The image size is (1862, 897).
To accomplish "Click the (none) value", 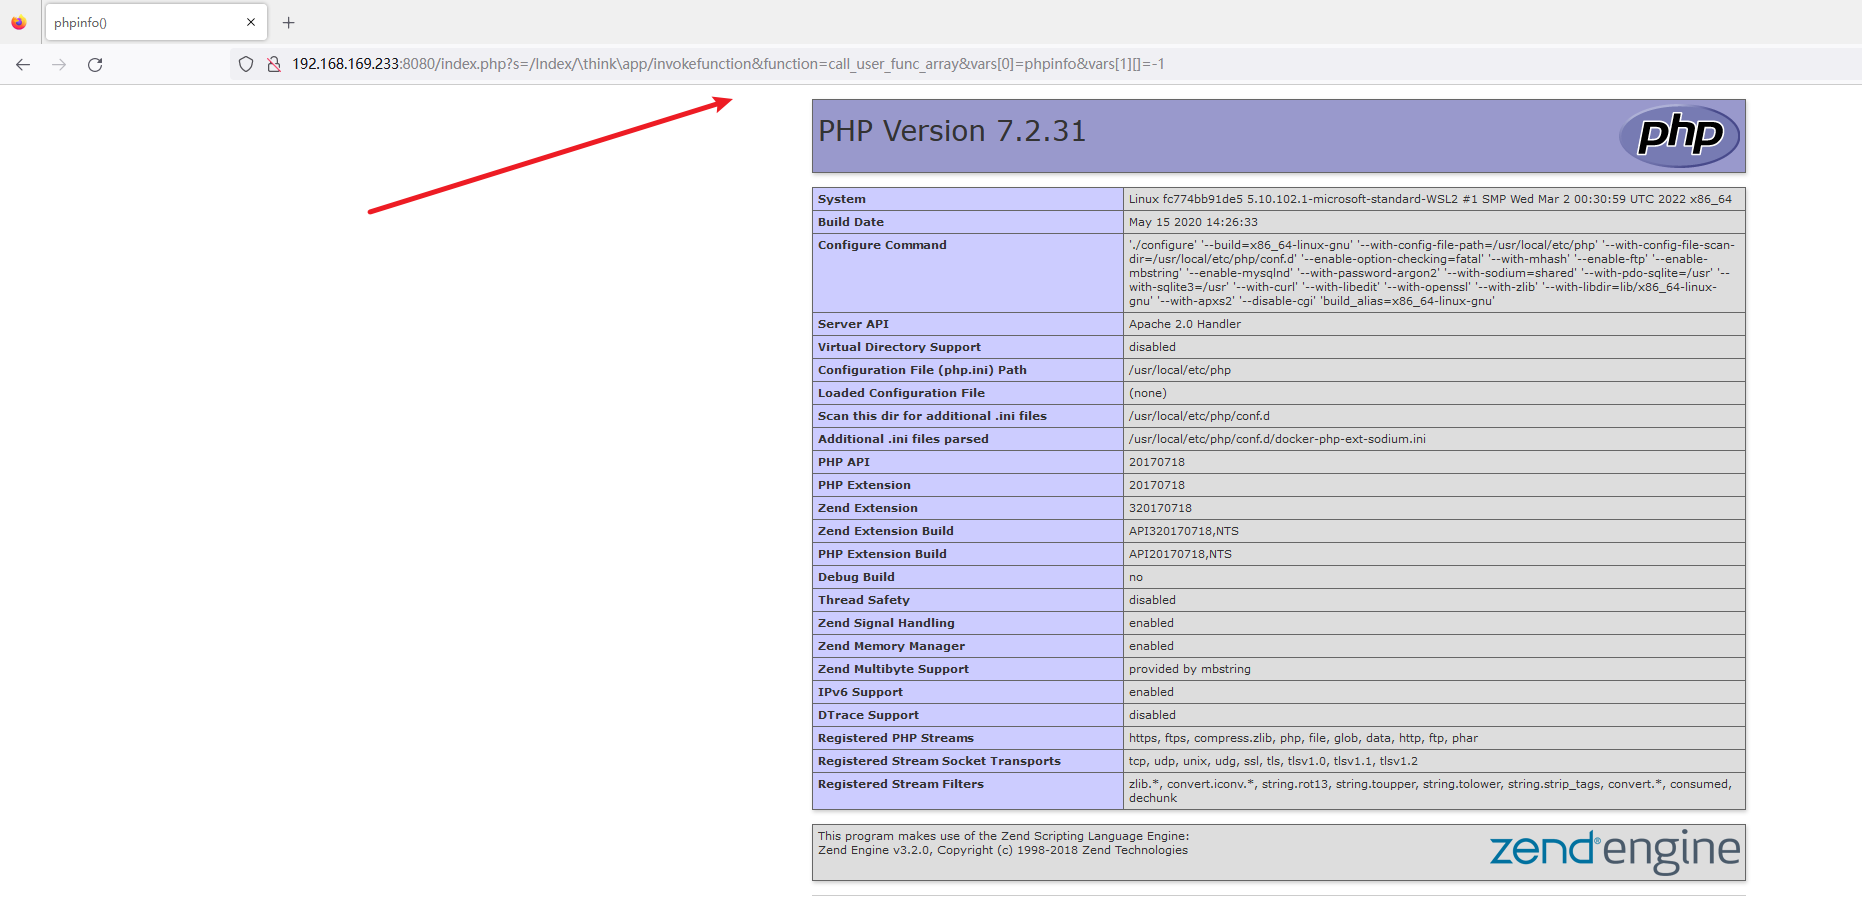I will [1148, 393].
